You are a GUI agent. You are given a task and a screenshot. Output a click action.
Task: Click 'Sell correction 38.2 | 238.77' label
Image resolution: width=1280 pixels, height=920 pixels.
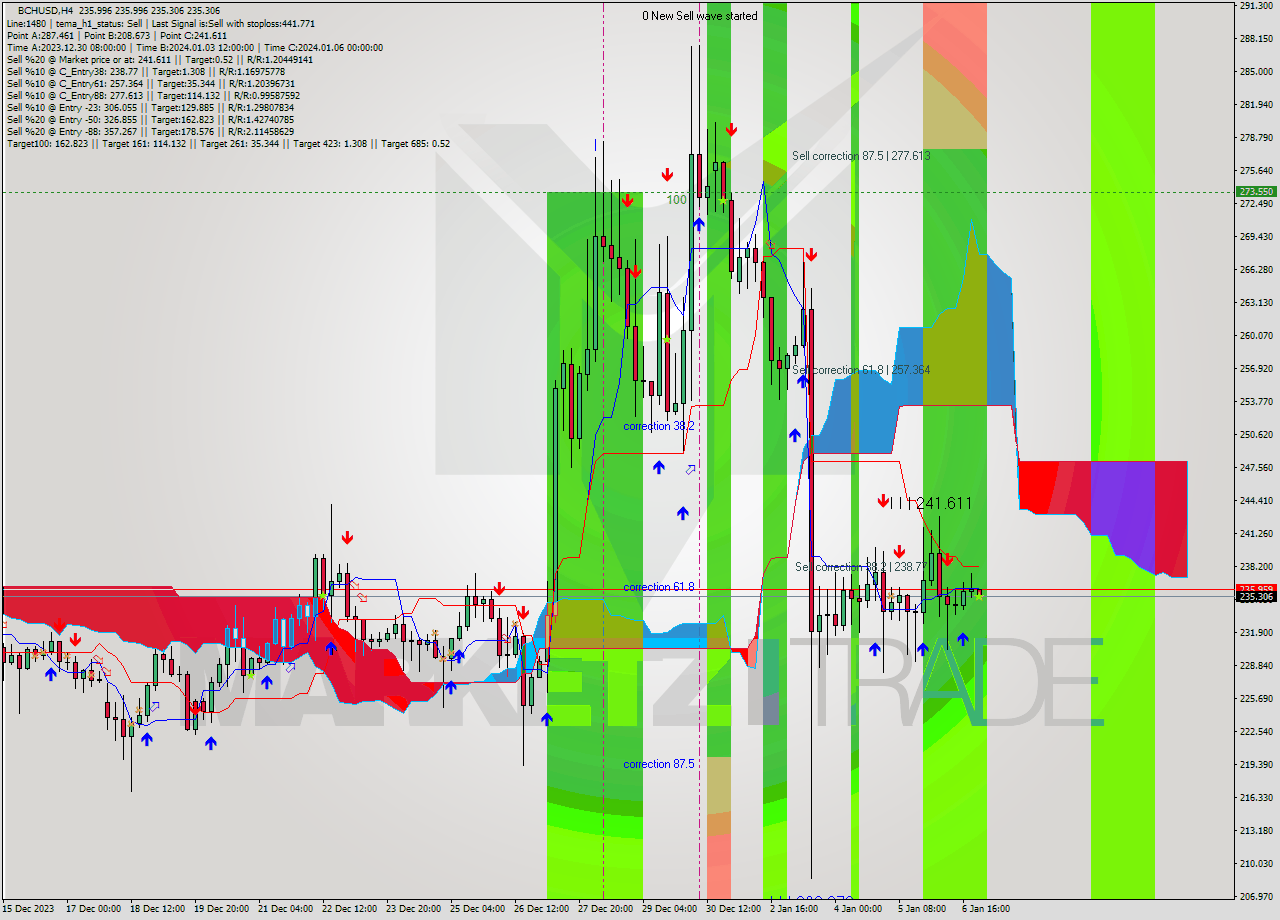click(860, 567)
